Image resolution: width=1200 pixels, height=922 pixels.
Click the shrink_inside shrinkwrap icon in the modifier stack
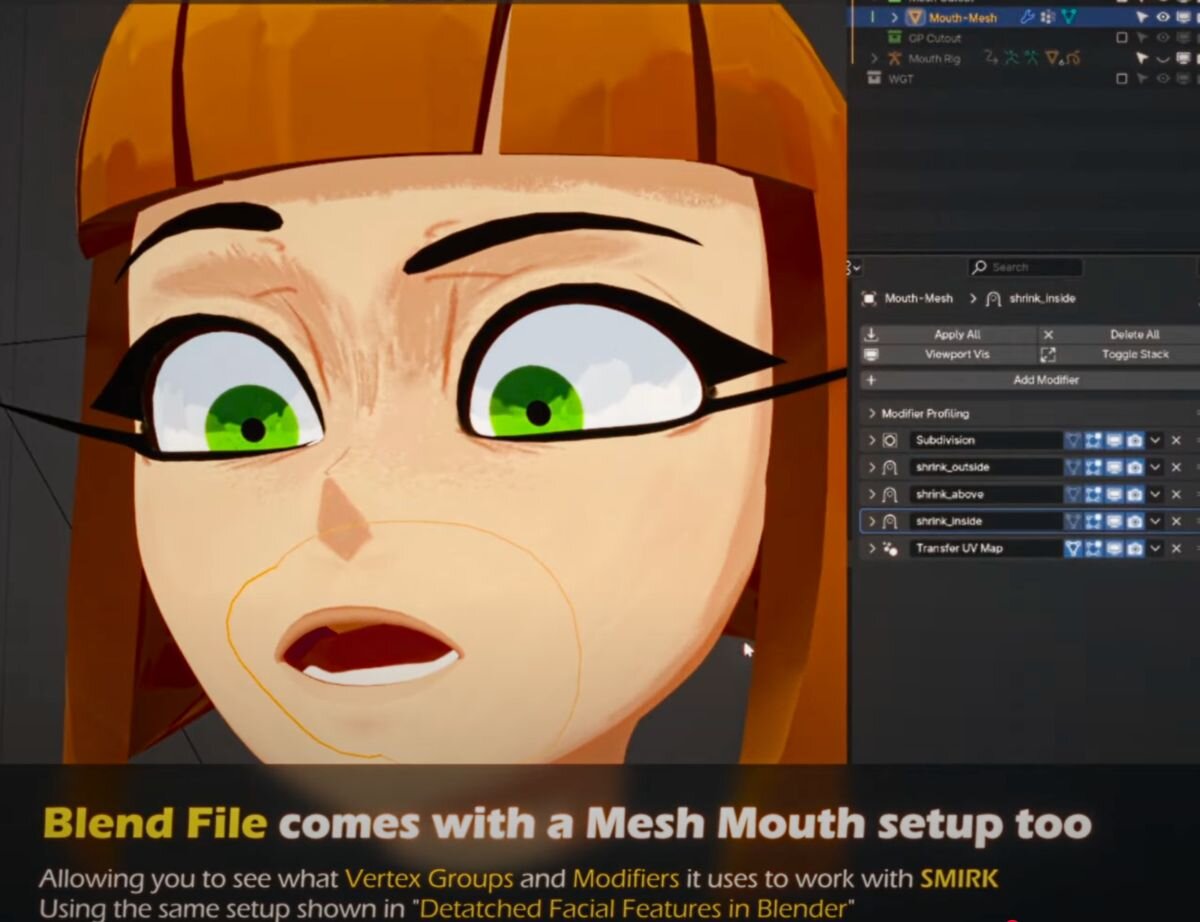tap(890, 521)
